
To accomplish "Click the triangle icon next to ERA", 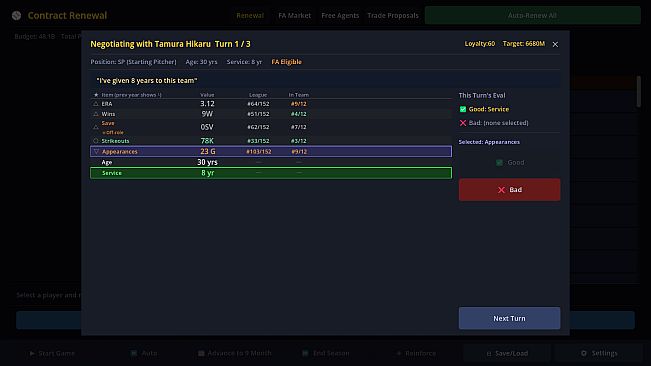I will pyautogui.click(x=96, y=104).
